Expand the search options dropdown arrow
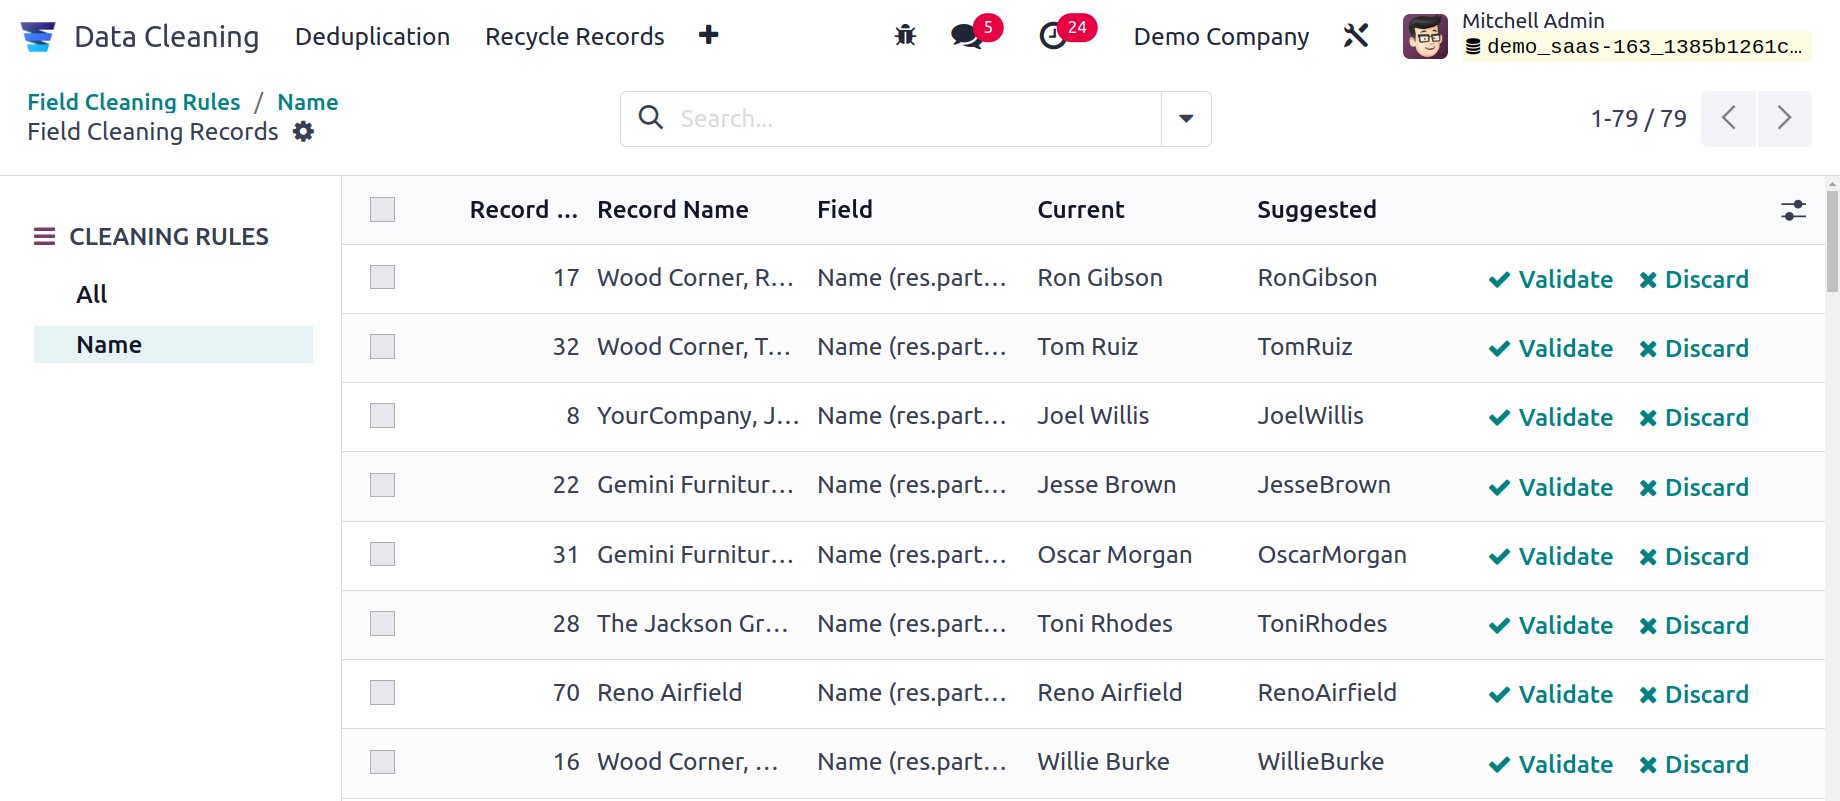The height and width of the screenshot is (801, 1840). (x=1186, y=119)
